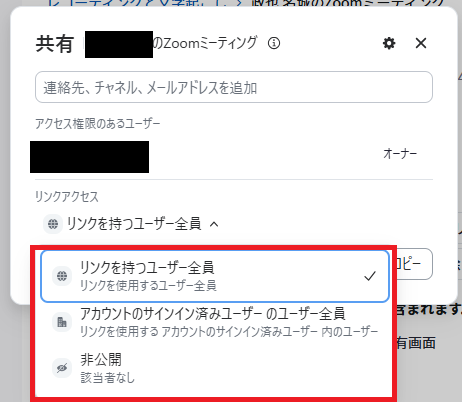
Task: Click globe icon in リンクを持つユーザー全員 option
Action: point(62,276)
